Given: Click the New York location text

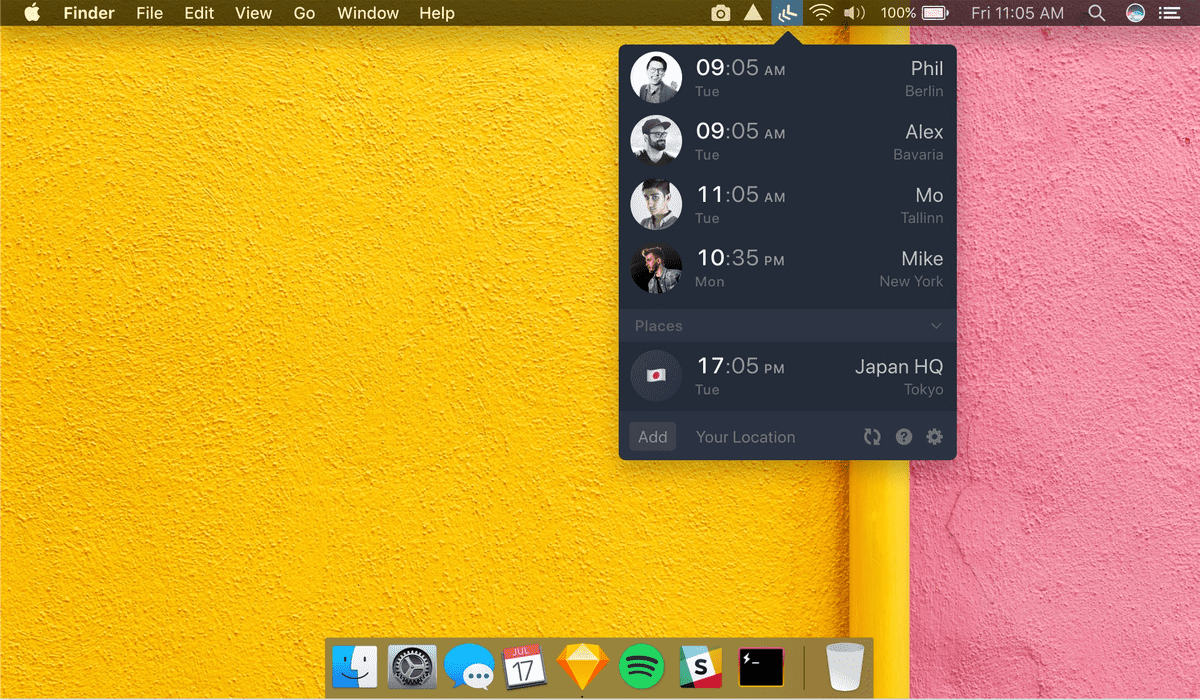Looking at the screenshot, I should [911, 281].
